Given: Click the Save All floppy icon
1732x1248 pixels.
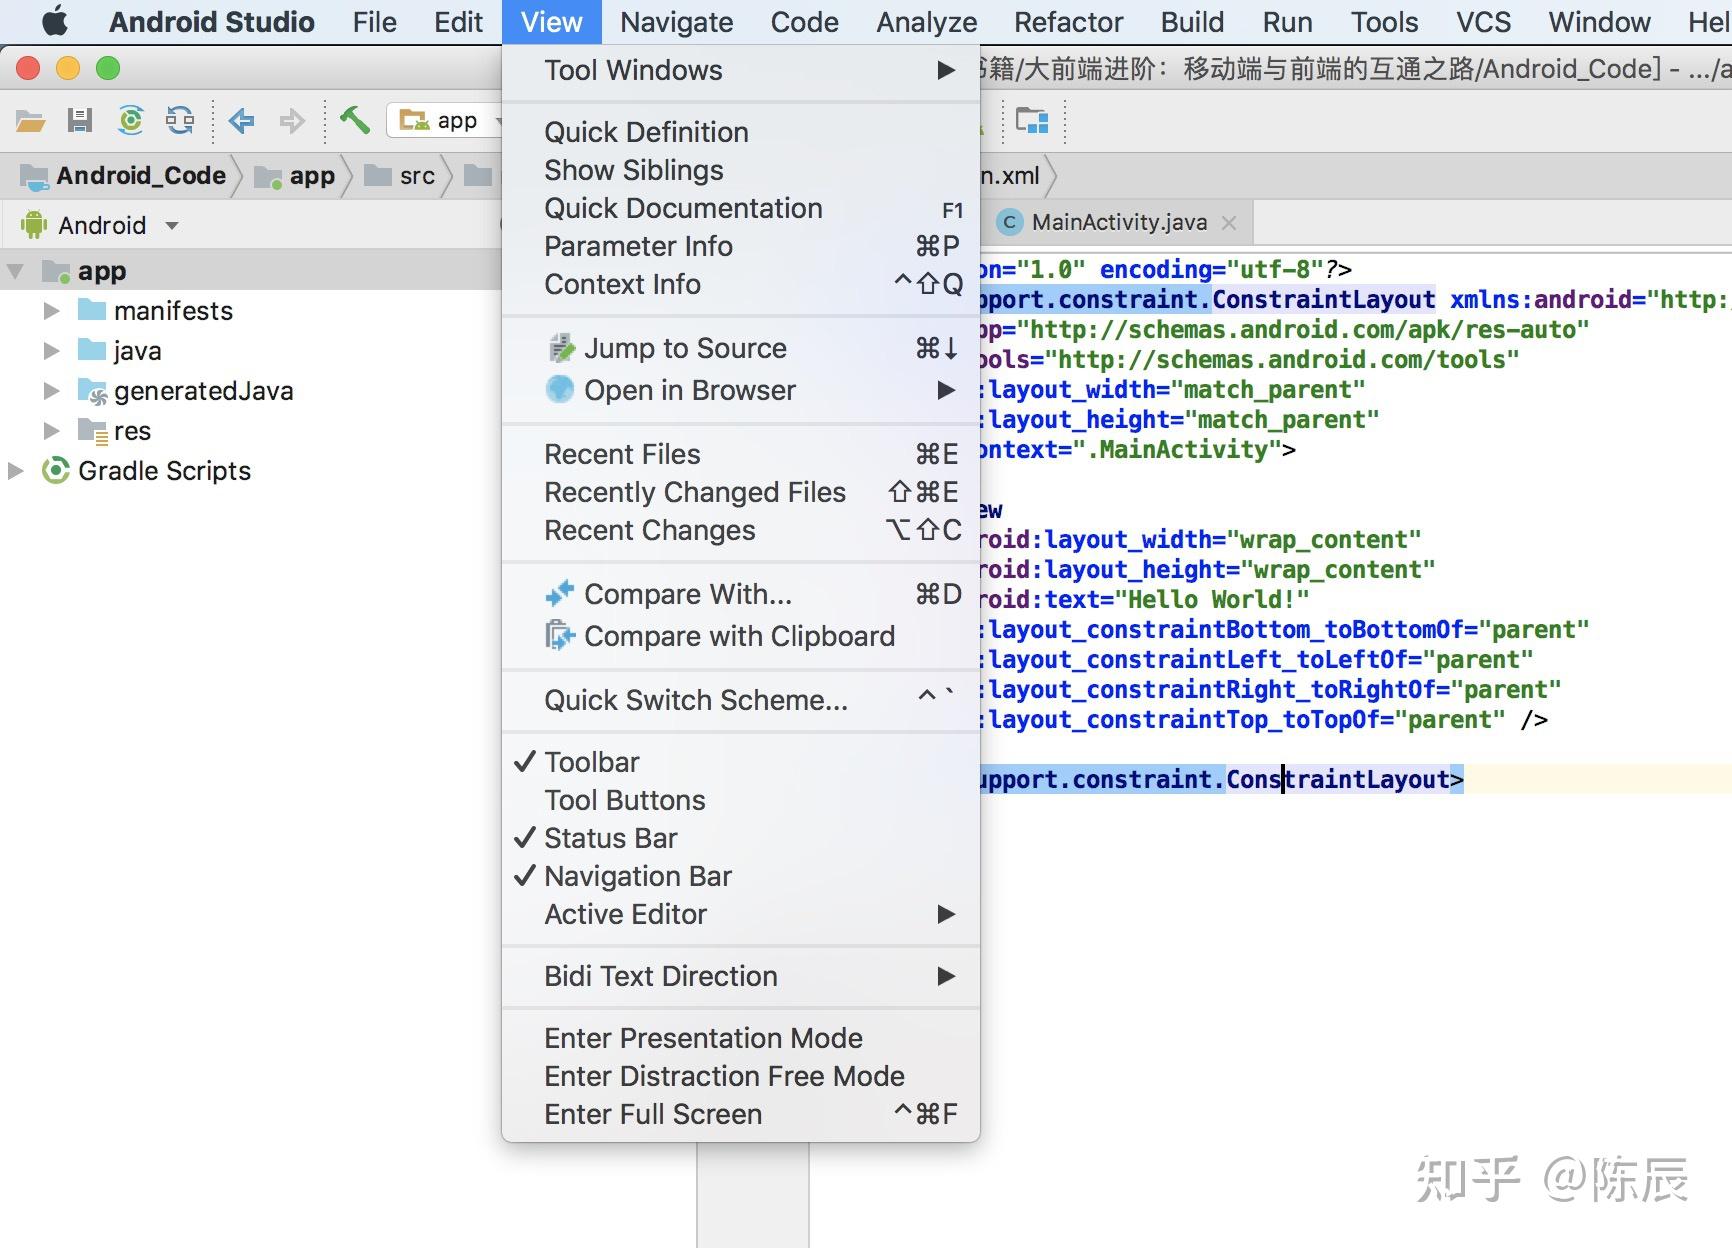Looking at the screenshot, I should (80, 121).
